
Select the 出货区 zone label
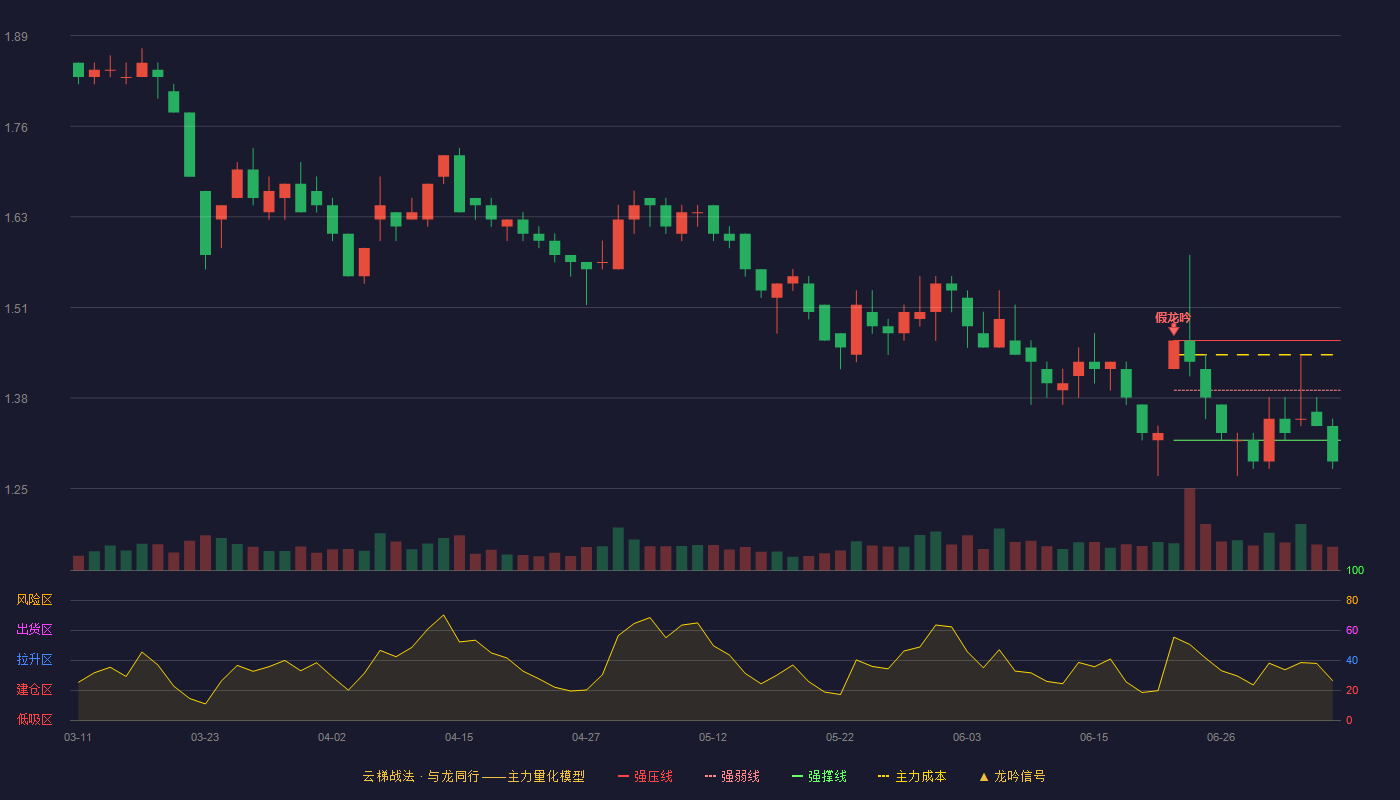click(34, 630)
